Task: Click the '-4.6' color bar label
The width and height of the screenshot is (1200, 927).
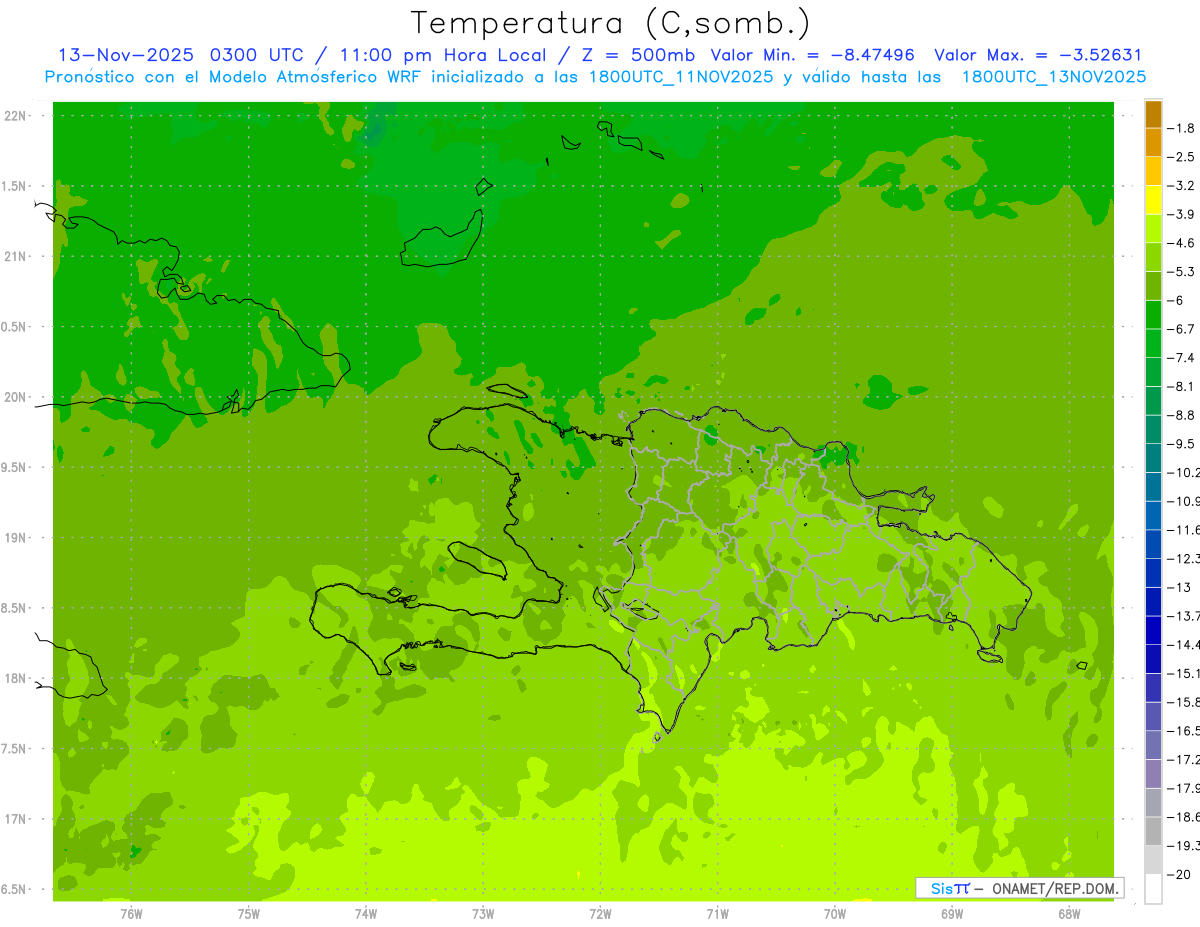Action: pos(1182,243)
